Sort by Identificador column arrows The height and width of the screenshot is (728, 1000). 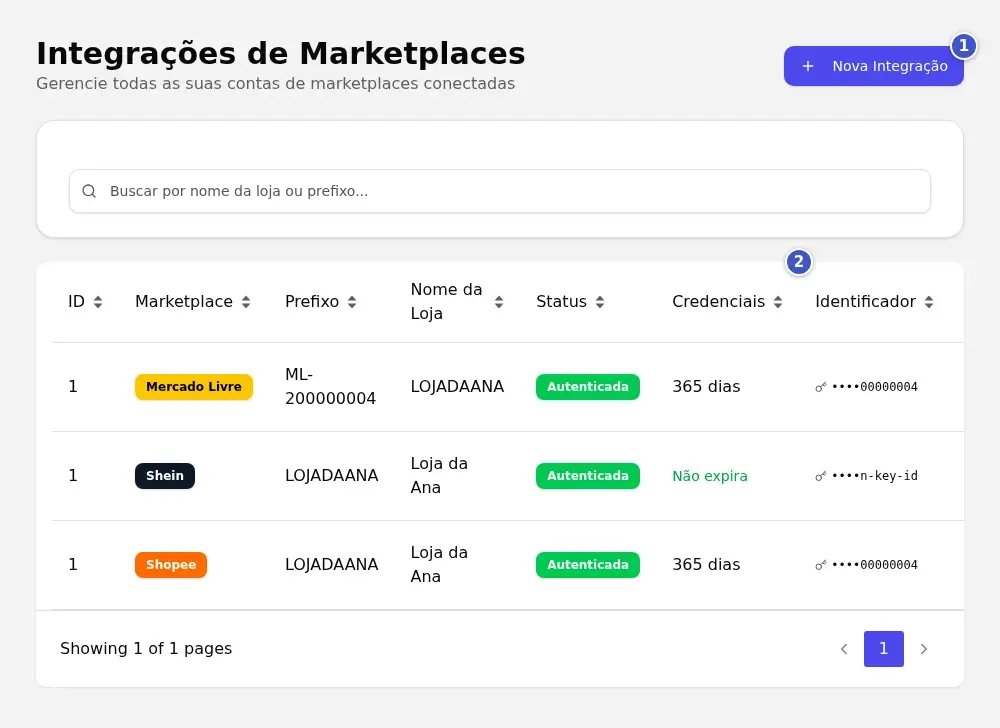pyautogui.click(x=929, y=302)
